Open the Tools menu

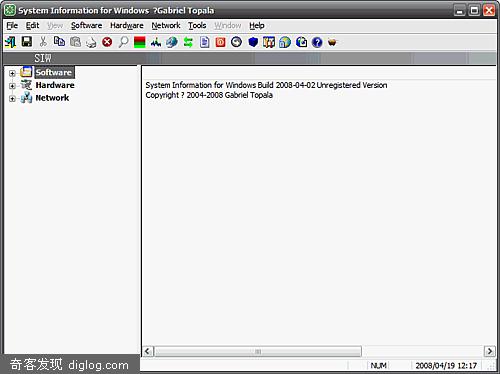(x=197, y=26)
